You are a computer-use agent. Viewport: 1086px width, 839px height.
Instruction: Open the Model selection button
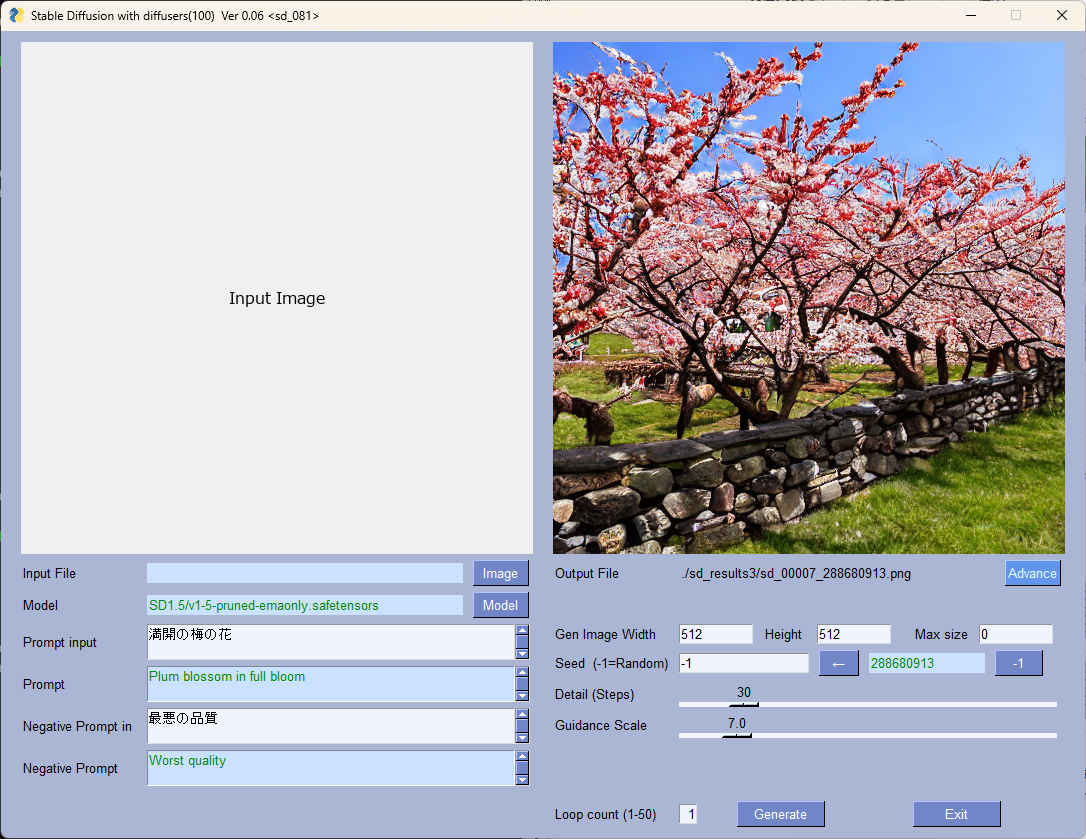500,605
